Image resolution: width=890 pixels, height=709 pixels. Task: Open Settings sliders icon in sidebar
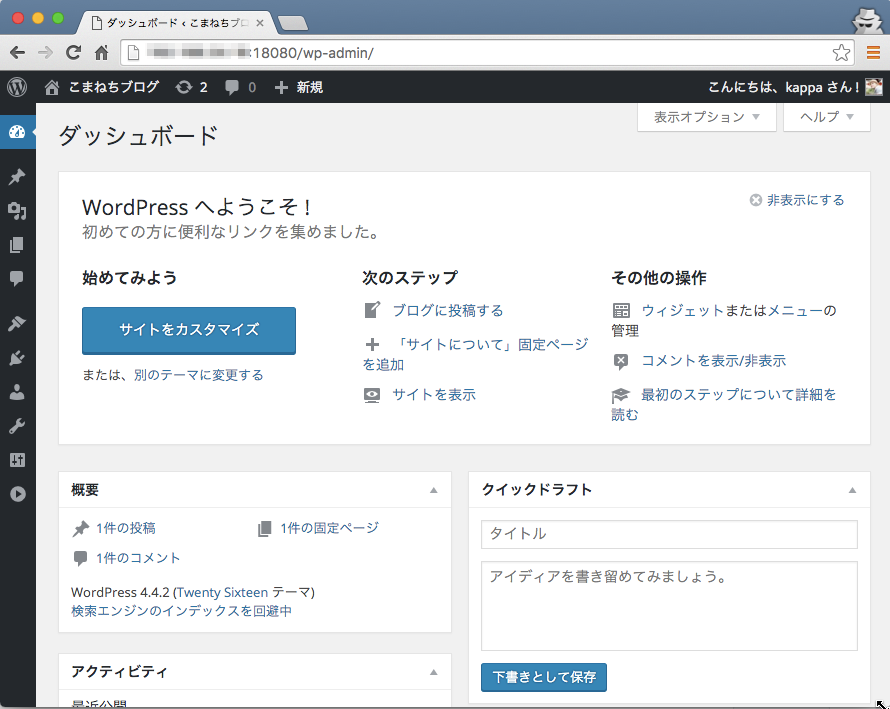[x=17, y=460]
